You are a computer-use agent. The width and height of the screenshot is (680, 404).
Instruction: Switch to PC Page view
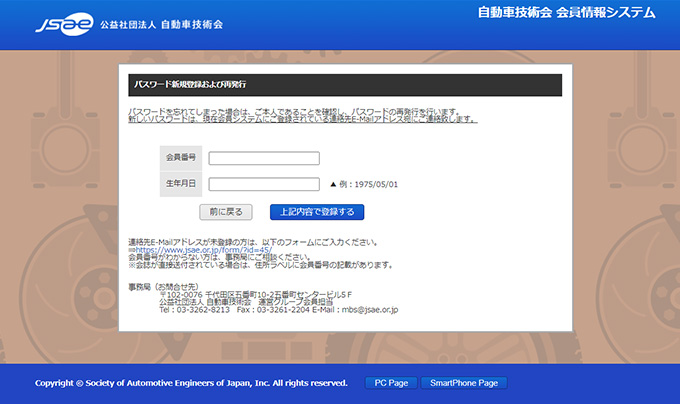389,383
